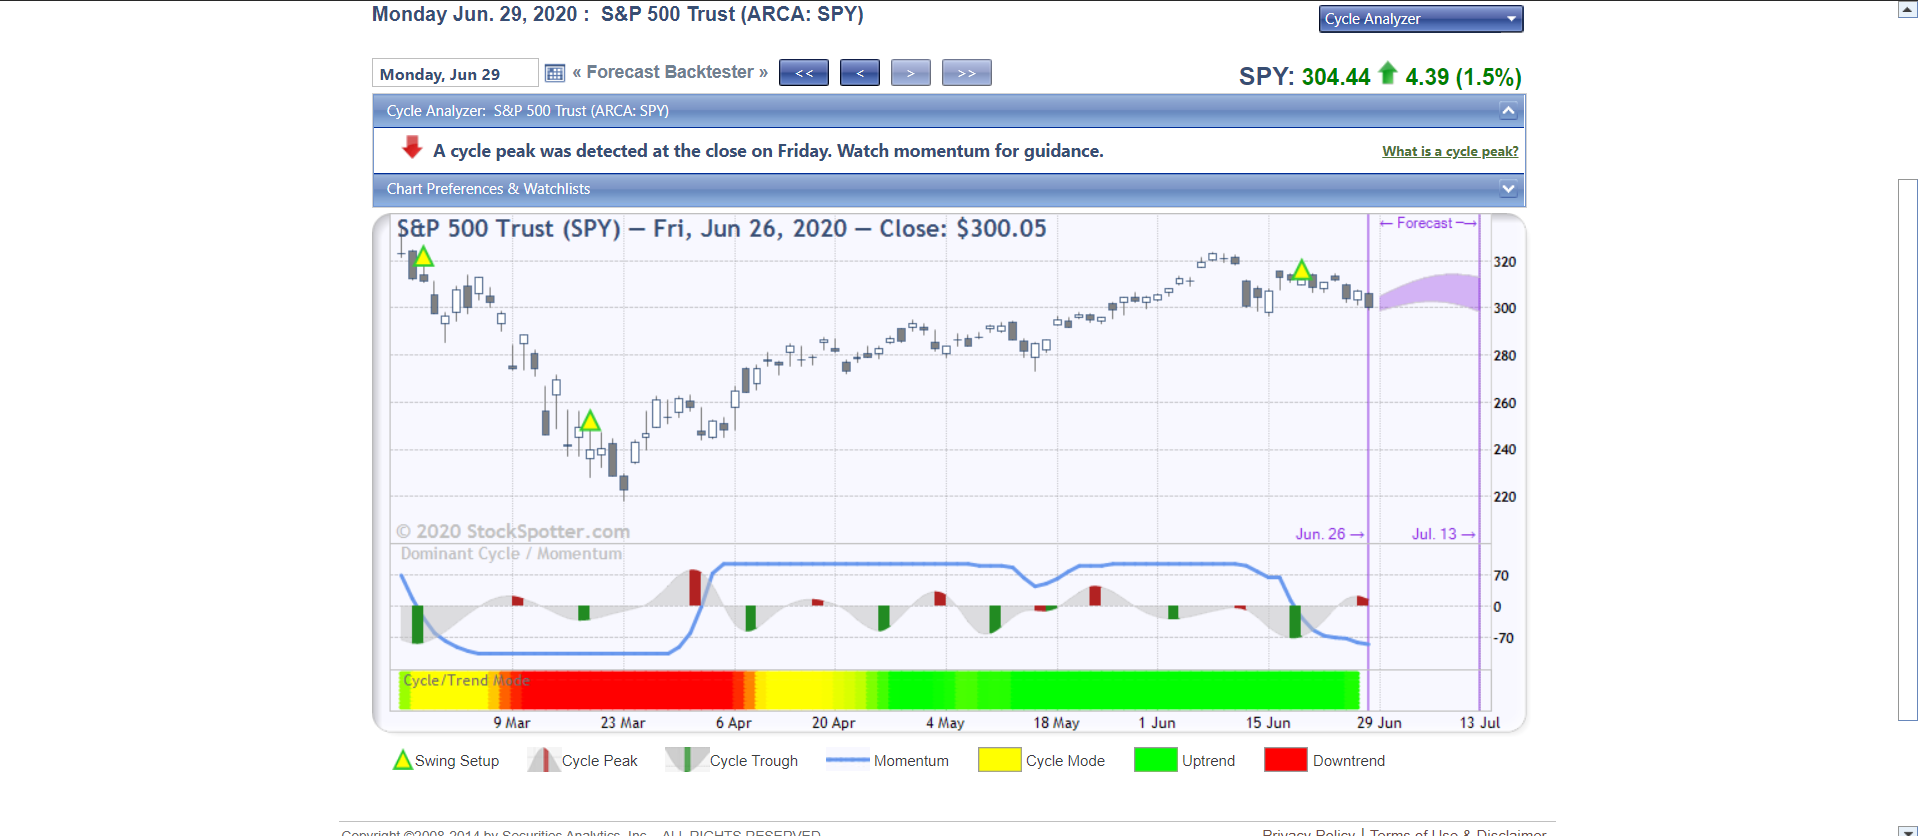
Task: Expand Chart Preferences & Watchlists panel
Action: [x=1508, y=189]
